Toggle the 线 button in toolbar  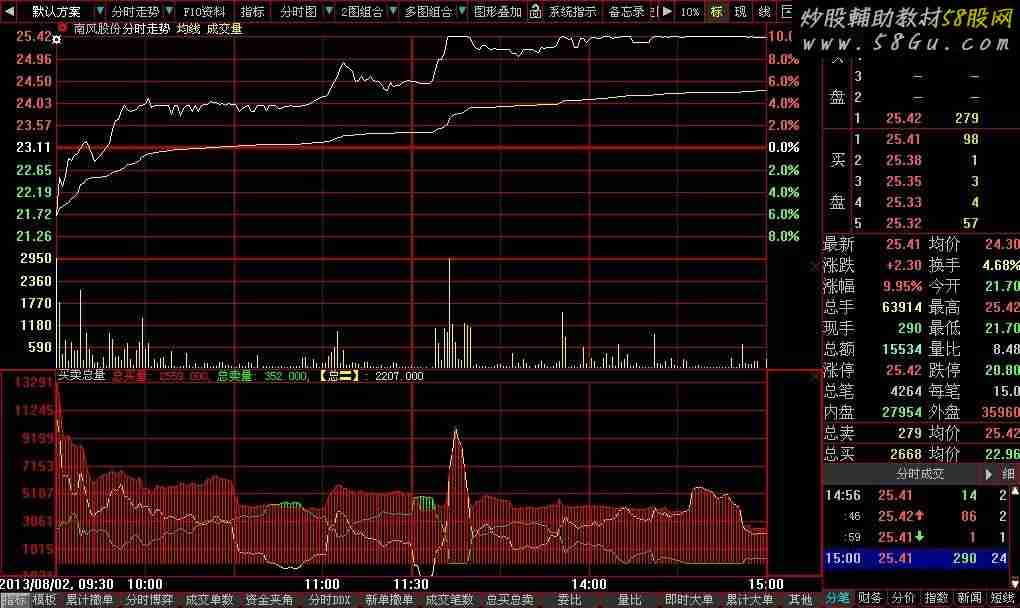(764, 12)
